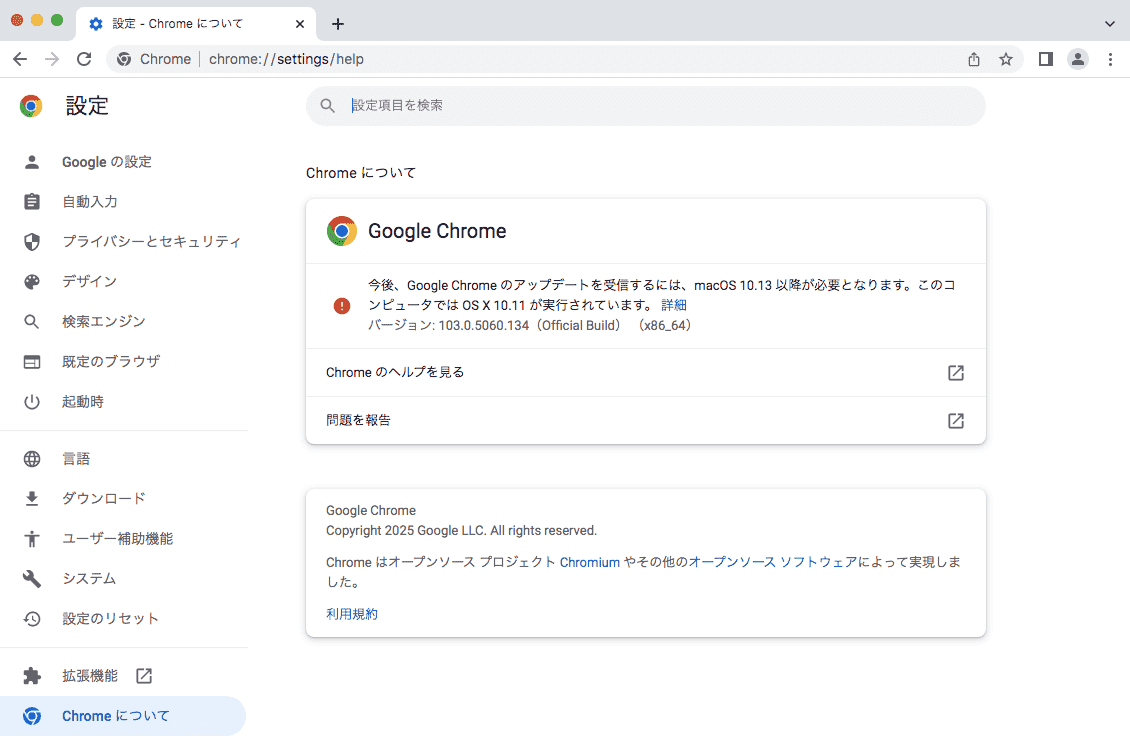Viewport: 1130px width, 756px height.
Task: Open 既定のブラウザ settings section
Action: (124, 362)
